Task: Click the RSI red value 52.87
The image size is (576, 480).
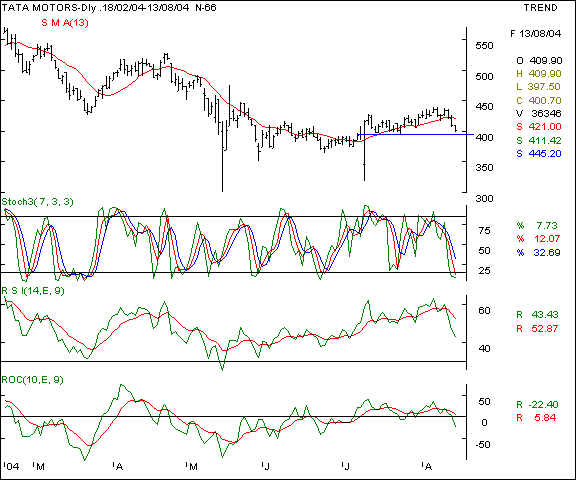Action: (545, 329)
